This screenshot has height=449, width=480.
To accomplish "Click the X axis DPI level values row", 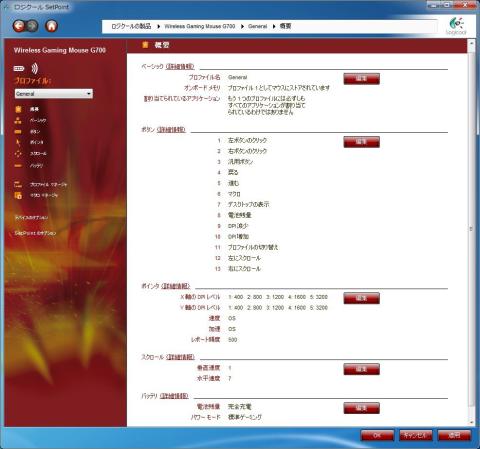I will coord(278,297).
